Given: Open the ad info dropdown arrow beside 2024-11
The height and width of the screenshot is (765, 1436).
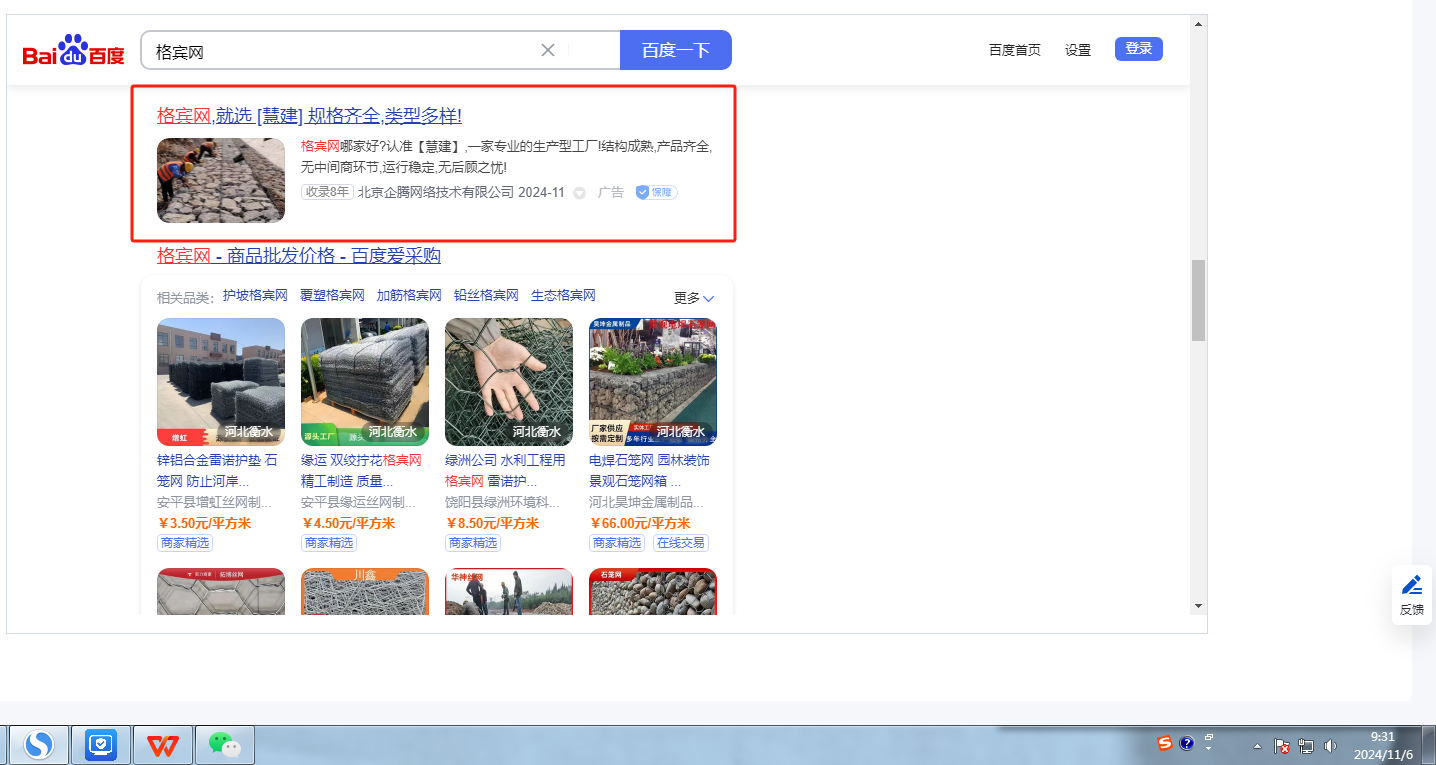Looking at the screenshot, I should coord(579,193).
